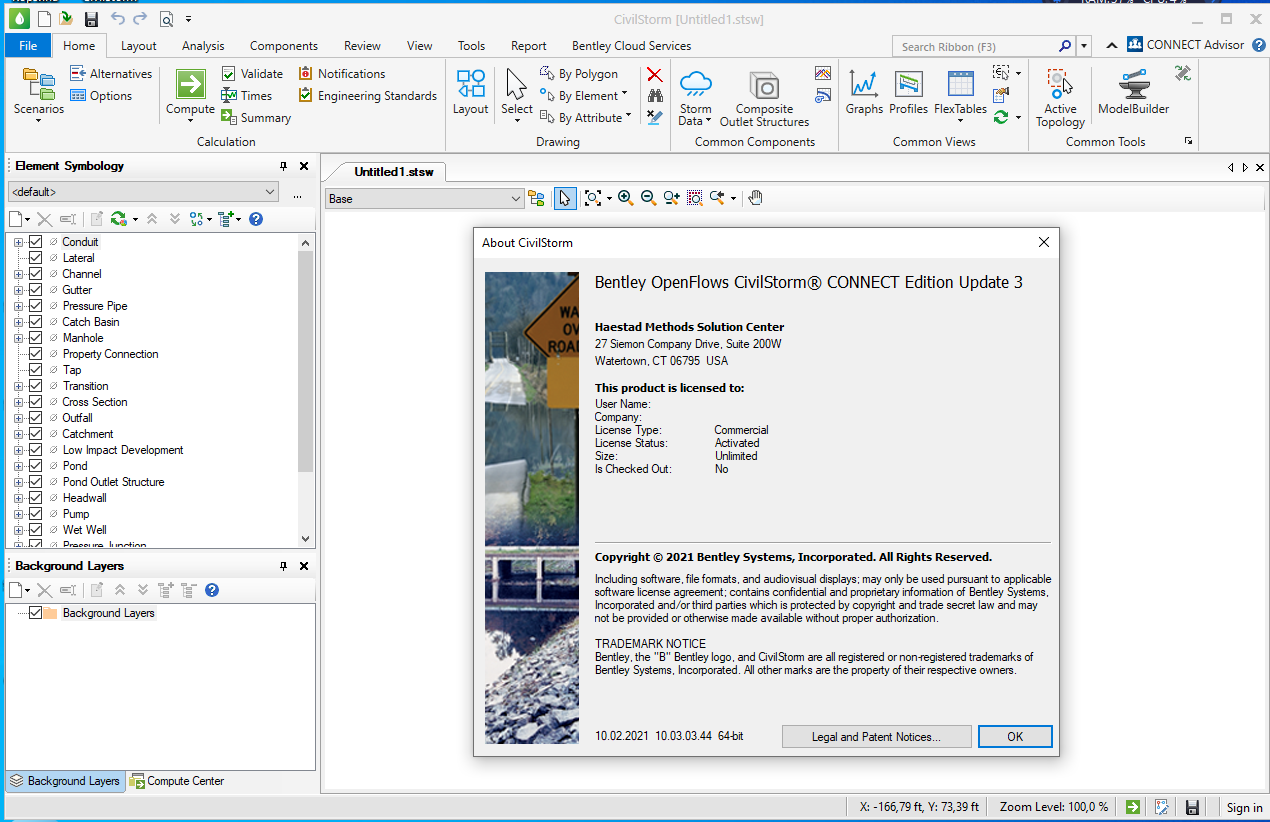Open Notifications panel

tap(341, 74)
